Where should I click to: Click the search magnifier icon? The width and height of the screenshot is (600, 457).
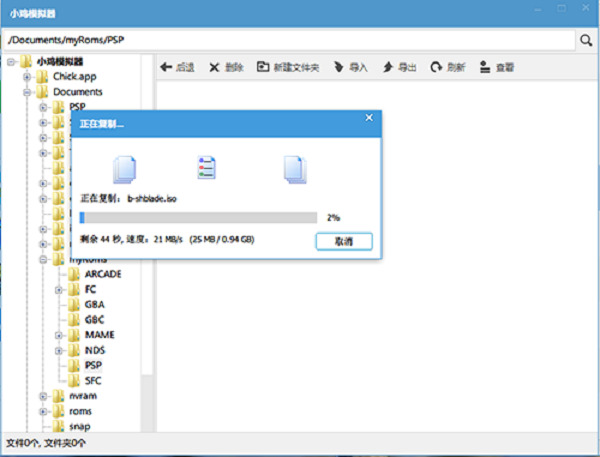[585, 41]
